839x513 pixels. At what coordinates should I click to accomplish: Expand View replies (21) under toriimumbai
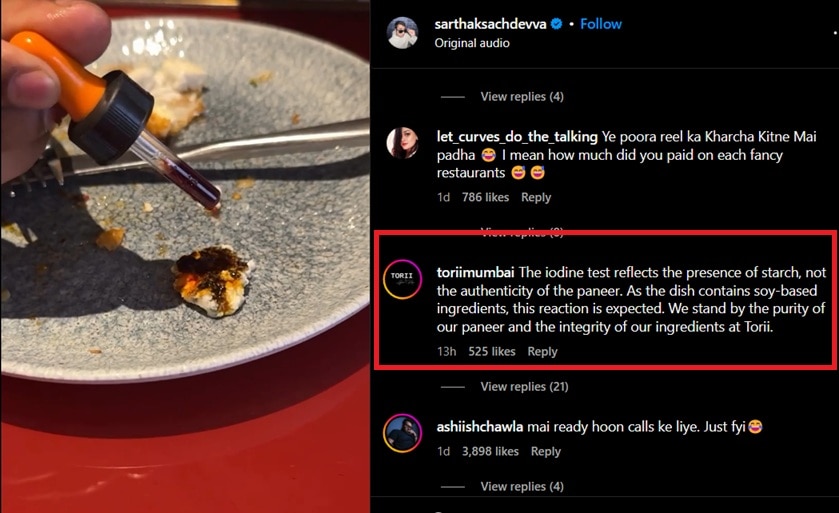[524, 387]
